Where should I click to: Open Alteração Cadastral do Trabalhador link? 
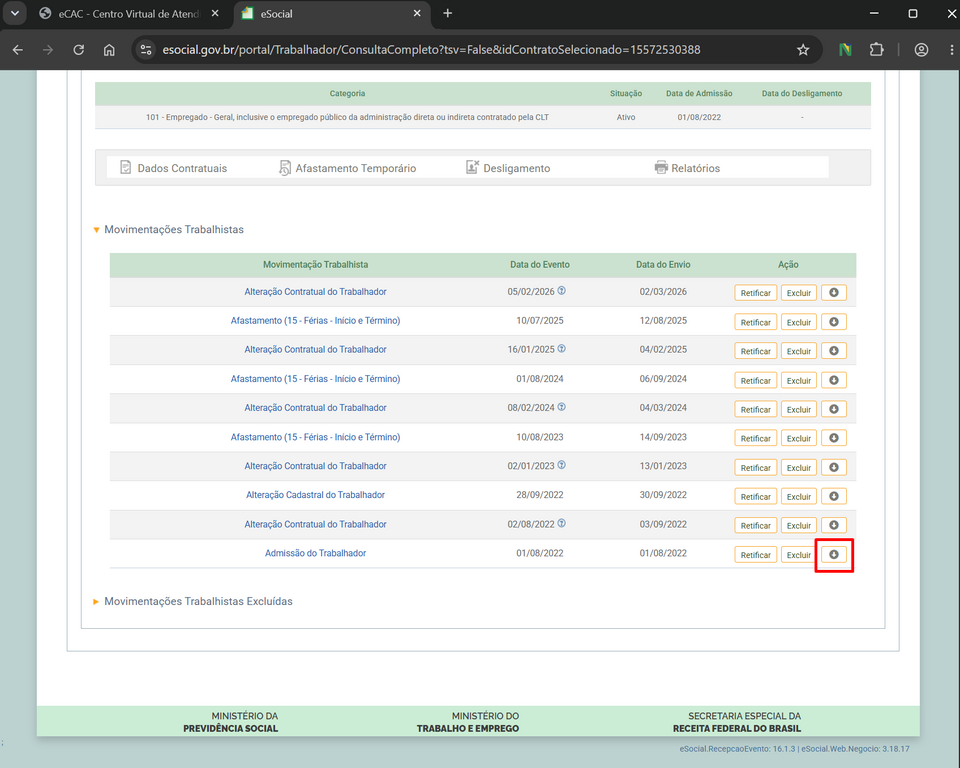[x=315, y=495]
